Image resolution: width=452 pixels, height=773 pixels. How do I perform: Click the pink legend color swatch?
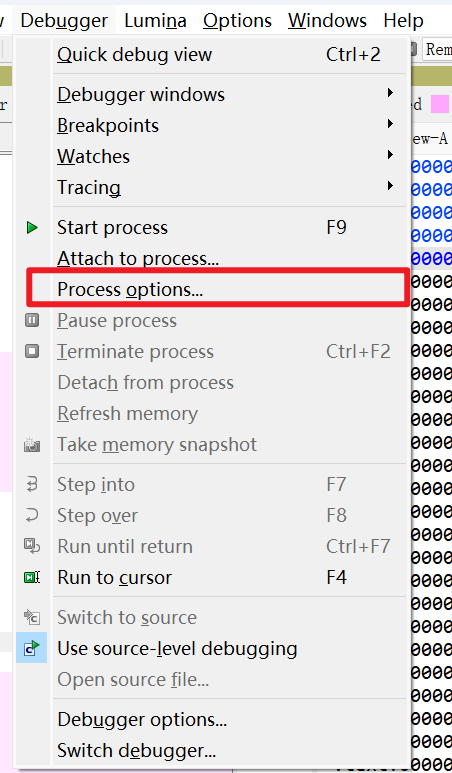coord(440,105)
